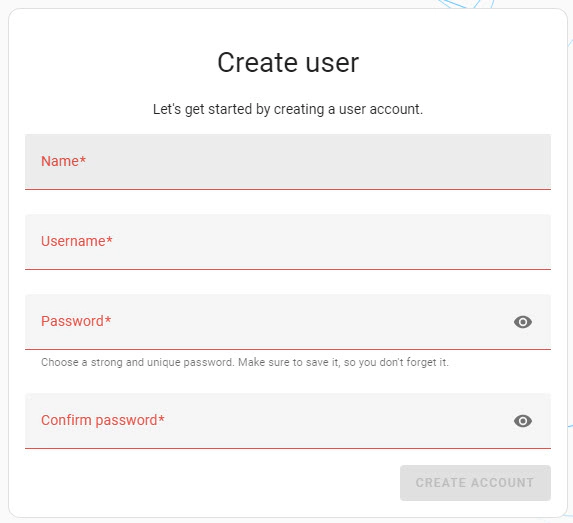Click the red underline beneath Username field
Image resolution: width=573 pixels, height=523 pixels.
pos(288,269)
